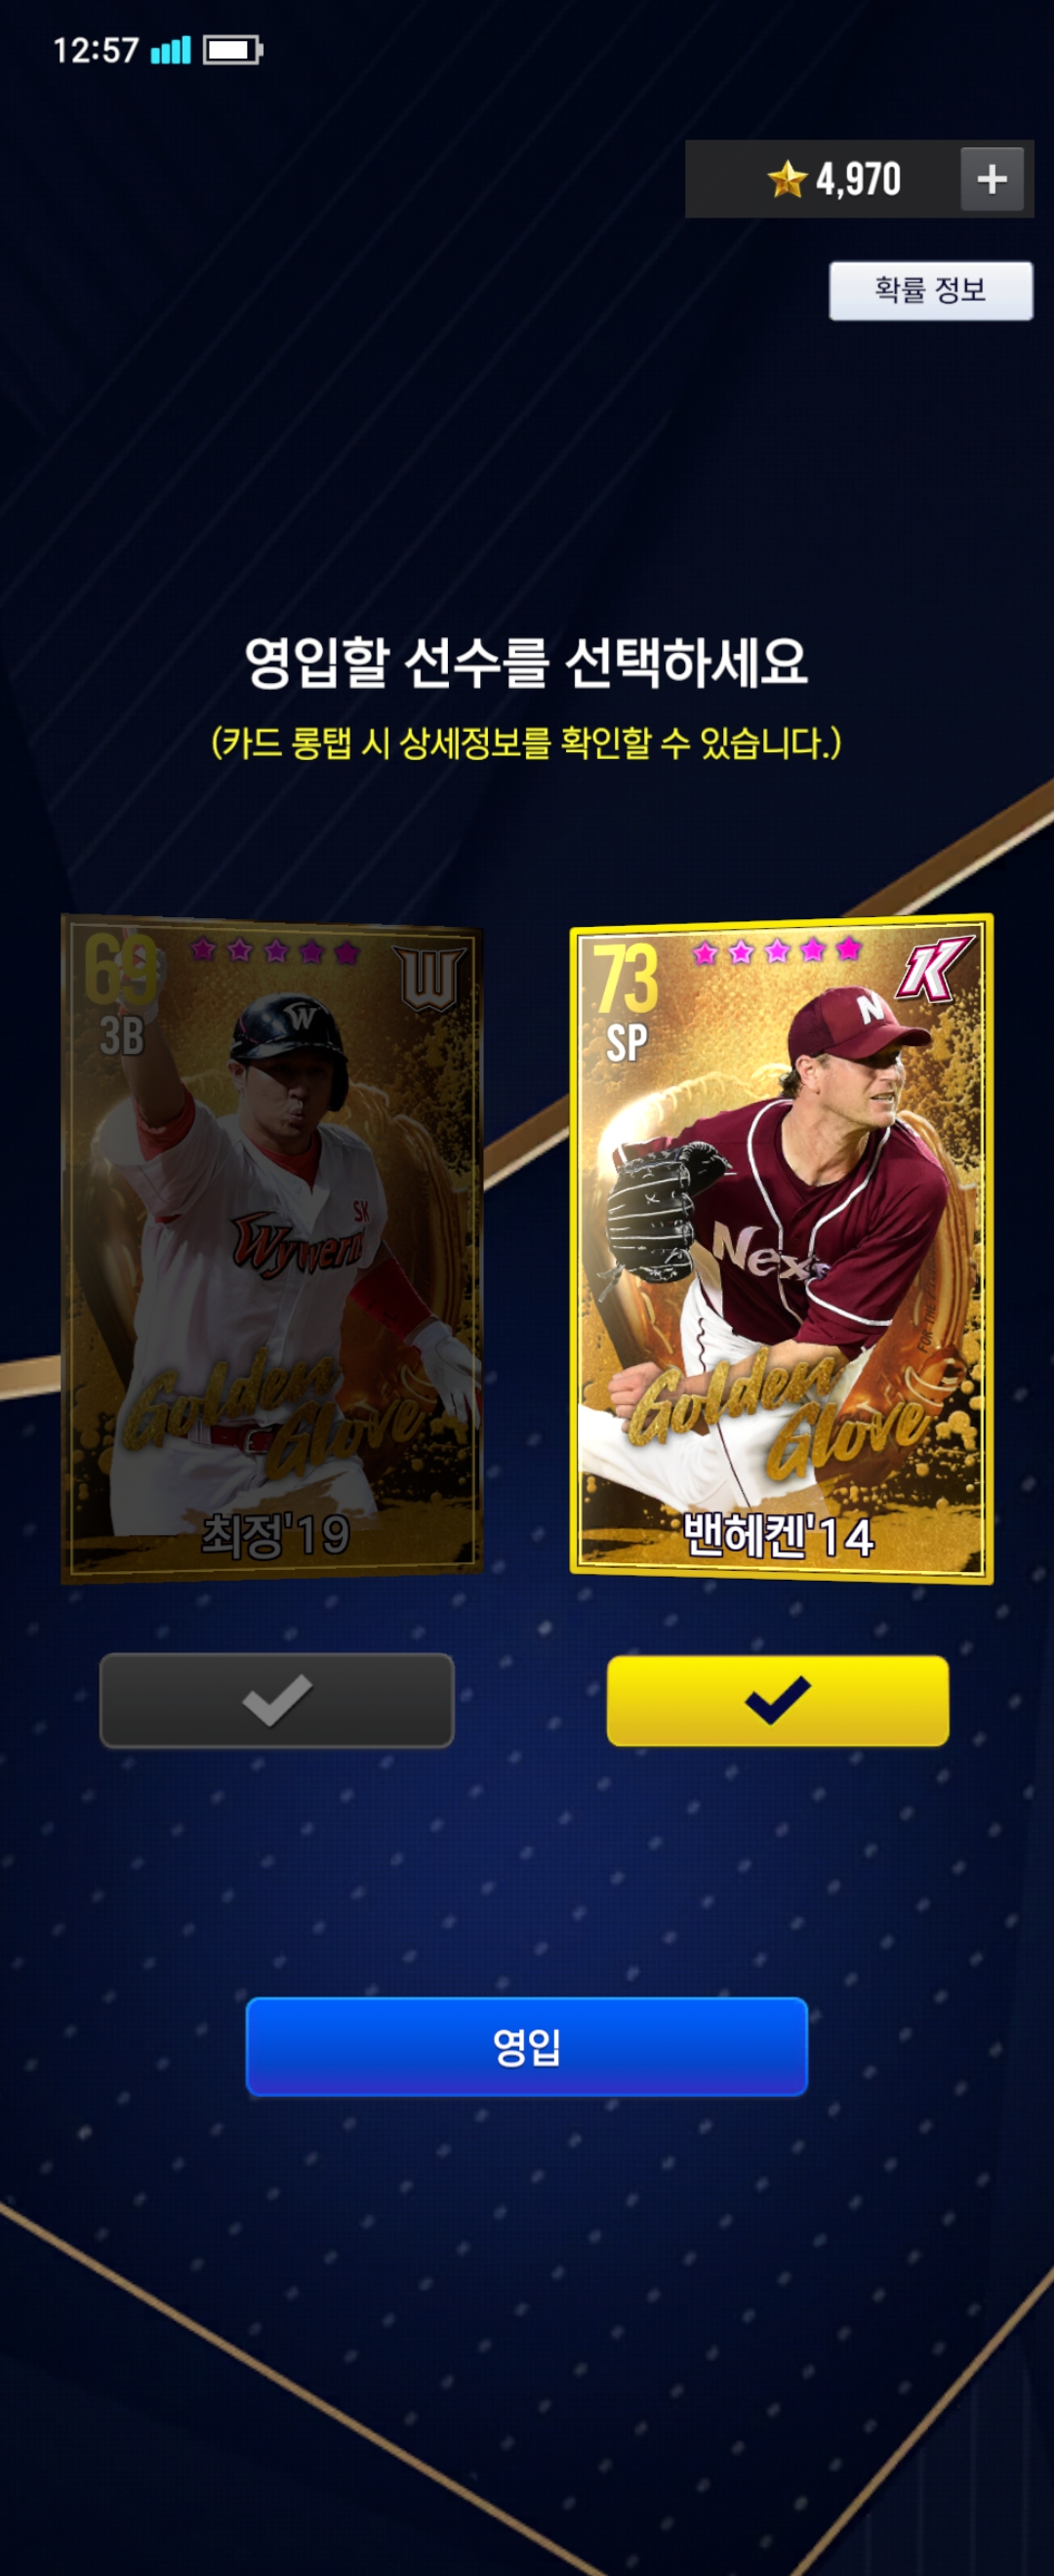The height and width of the screenshot is (2576, 1054).
Task: Open 확률 정보 probability info
Action: pyautogui.click(x=931, y=291)
